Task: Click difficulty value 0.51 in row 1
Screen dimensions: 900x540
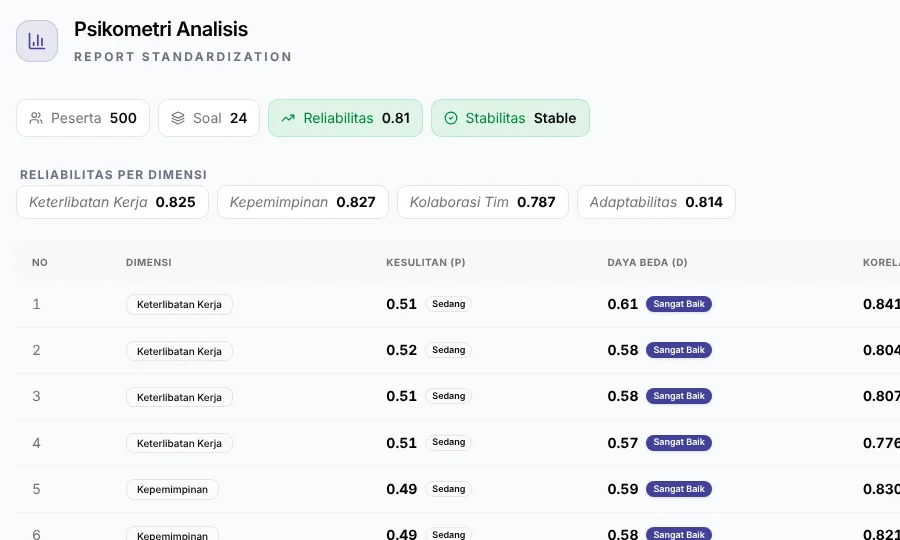Action: pos(401,304)
